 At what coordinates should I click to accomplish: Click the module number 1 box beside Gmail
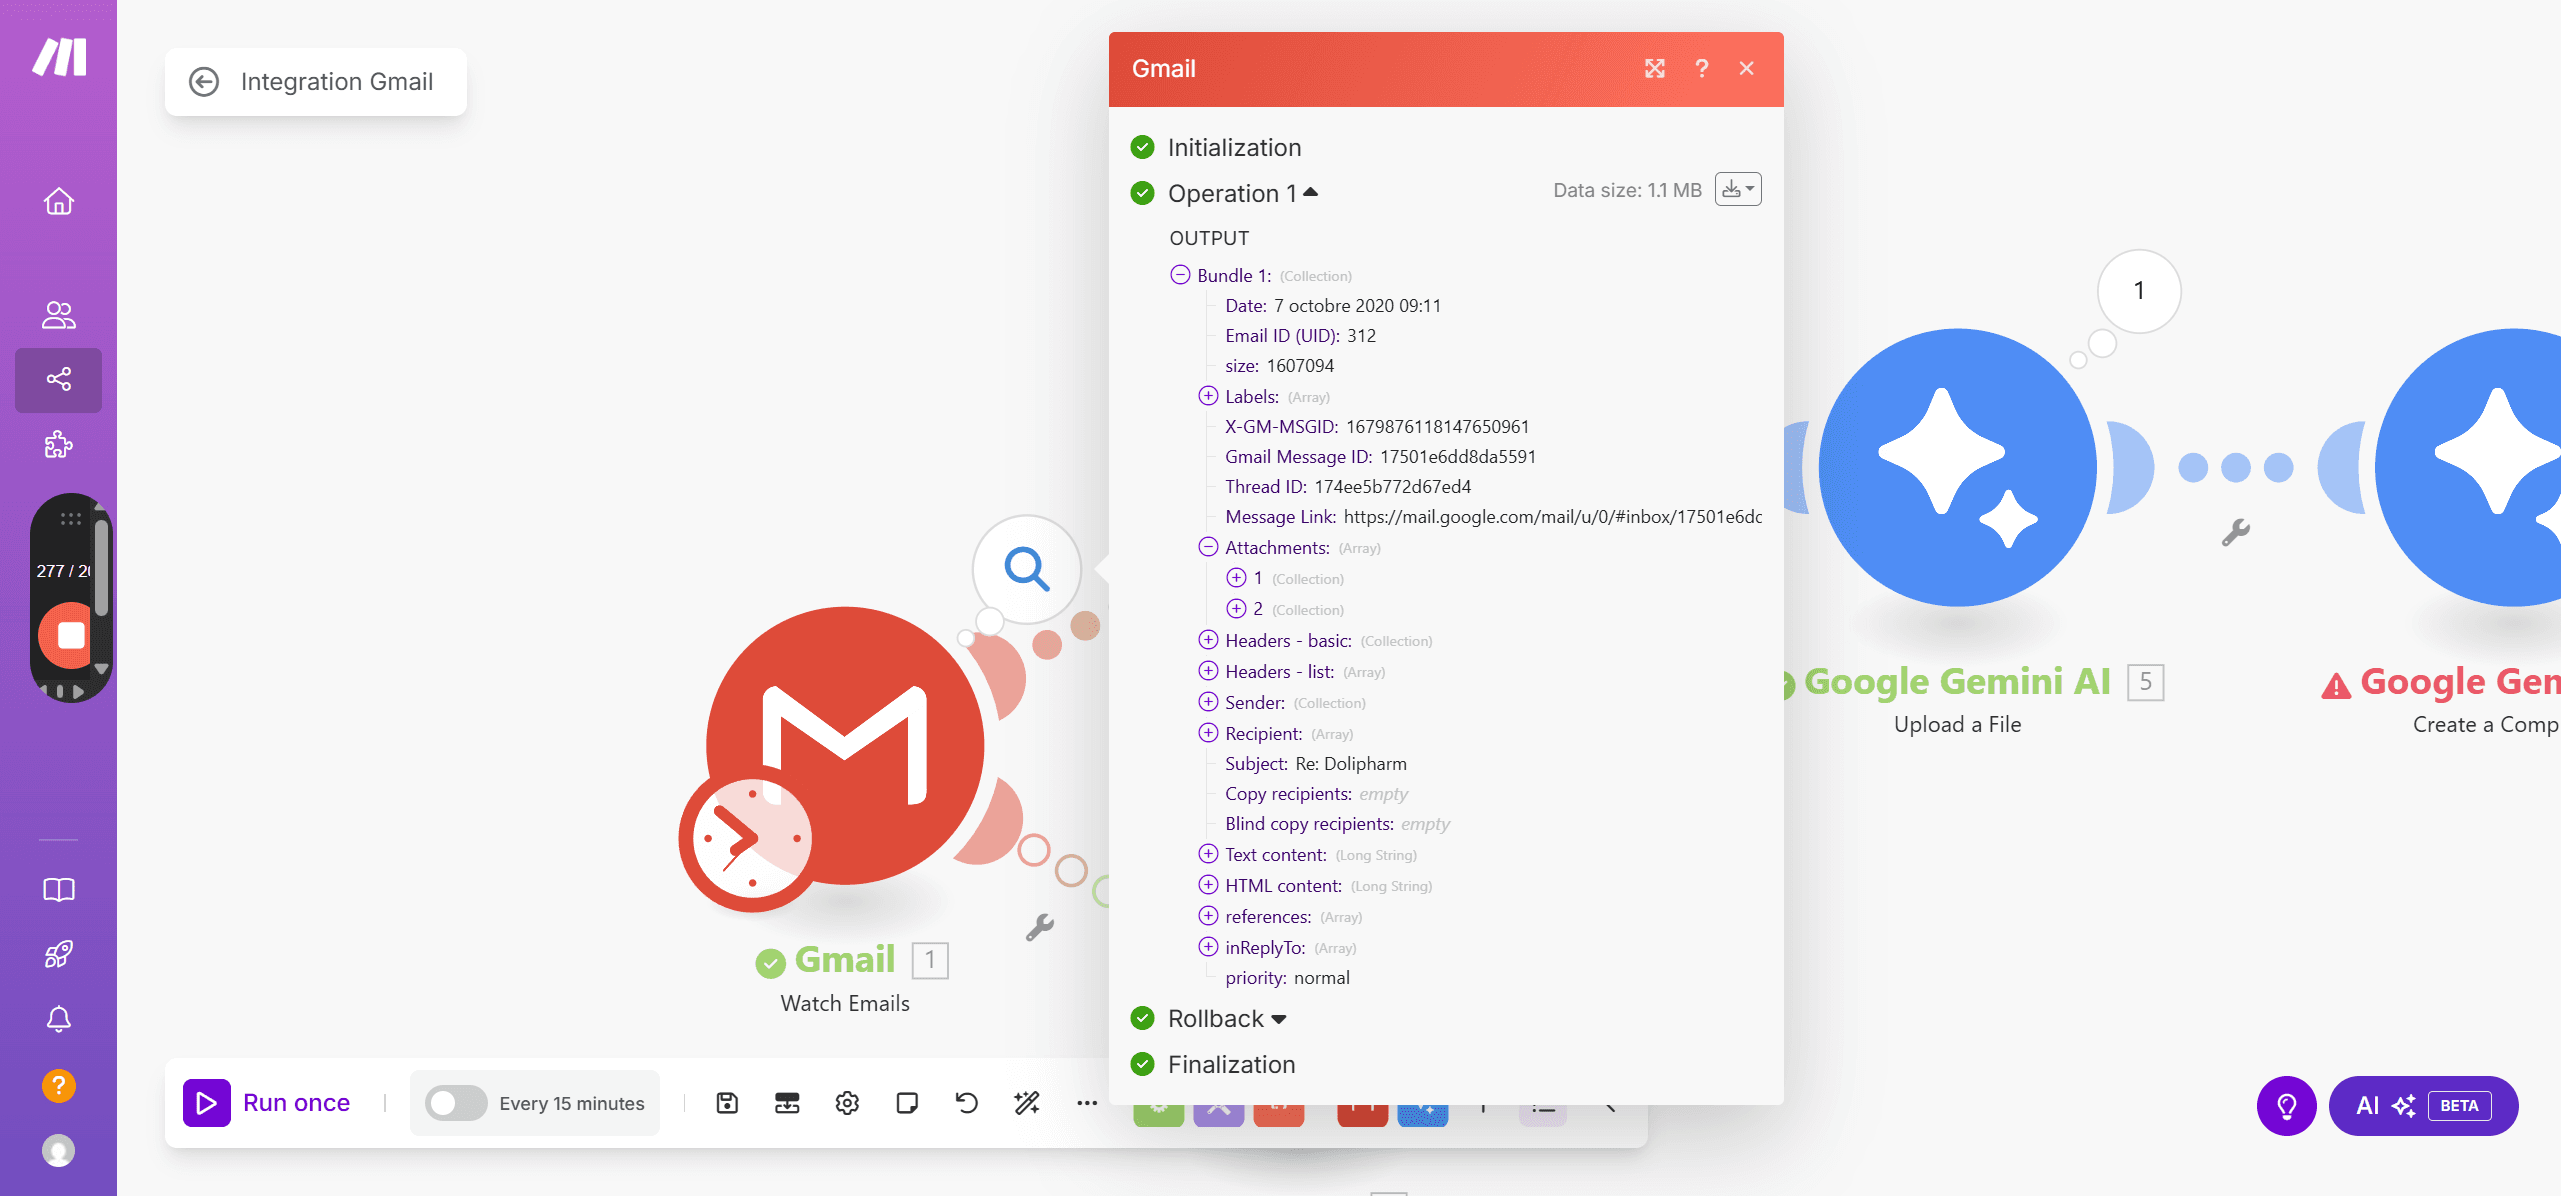(930, 961)
